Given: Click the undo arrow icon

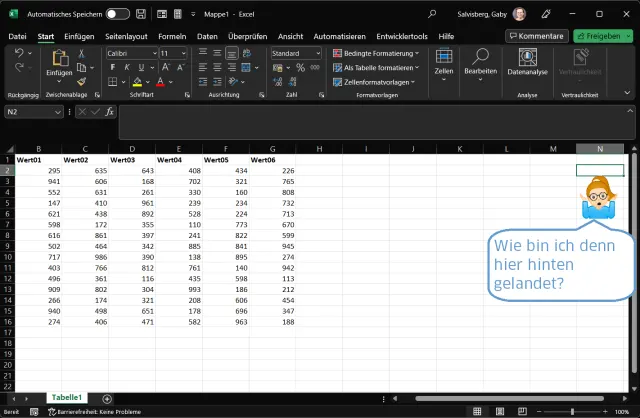Looking at the screenshot, I should [19, 53].
